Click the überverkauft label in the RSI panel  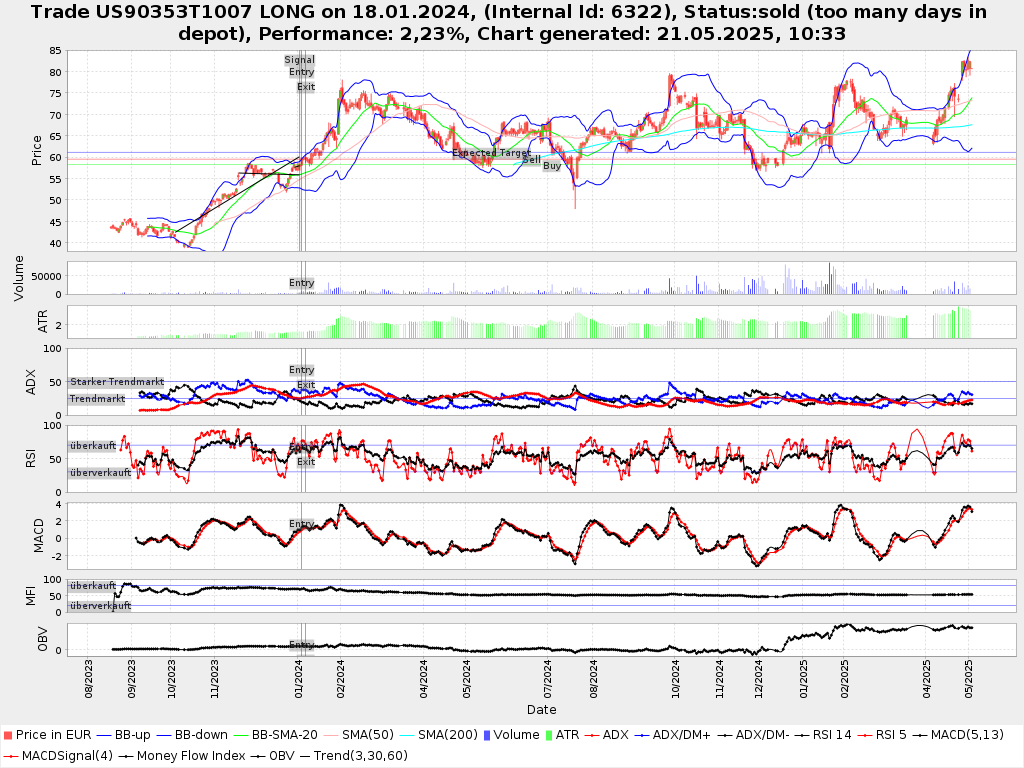click(100, 472)
